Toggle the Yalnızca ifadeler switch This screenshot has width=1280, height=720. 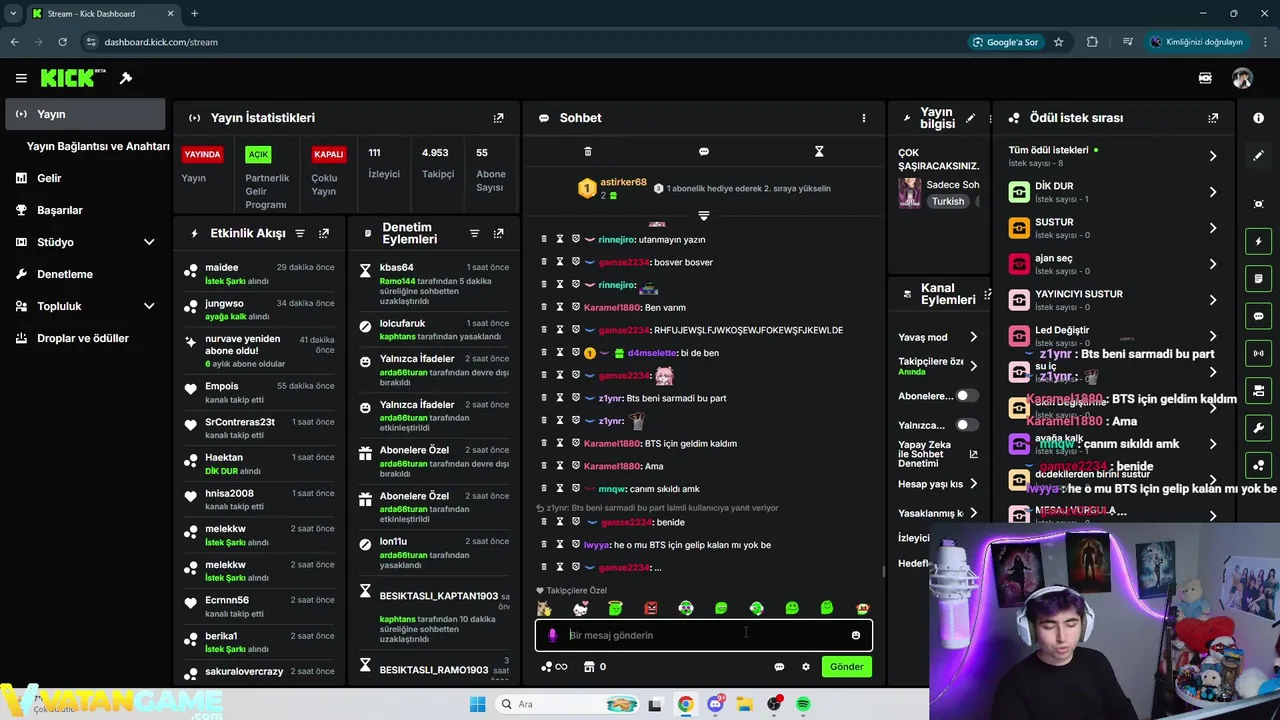click(x=966, y=425)
